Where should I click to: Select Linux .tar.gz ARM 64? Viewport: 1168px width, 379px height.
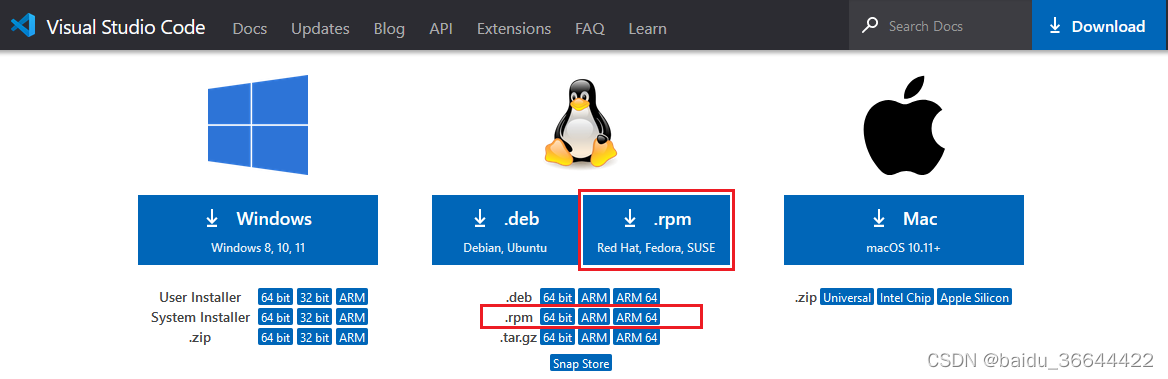(637, 337)
